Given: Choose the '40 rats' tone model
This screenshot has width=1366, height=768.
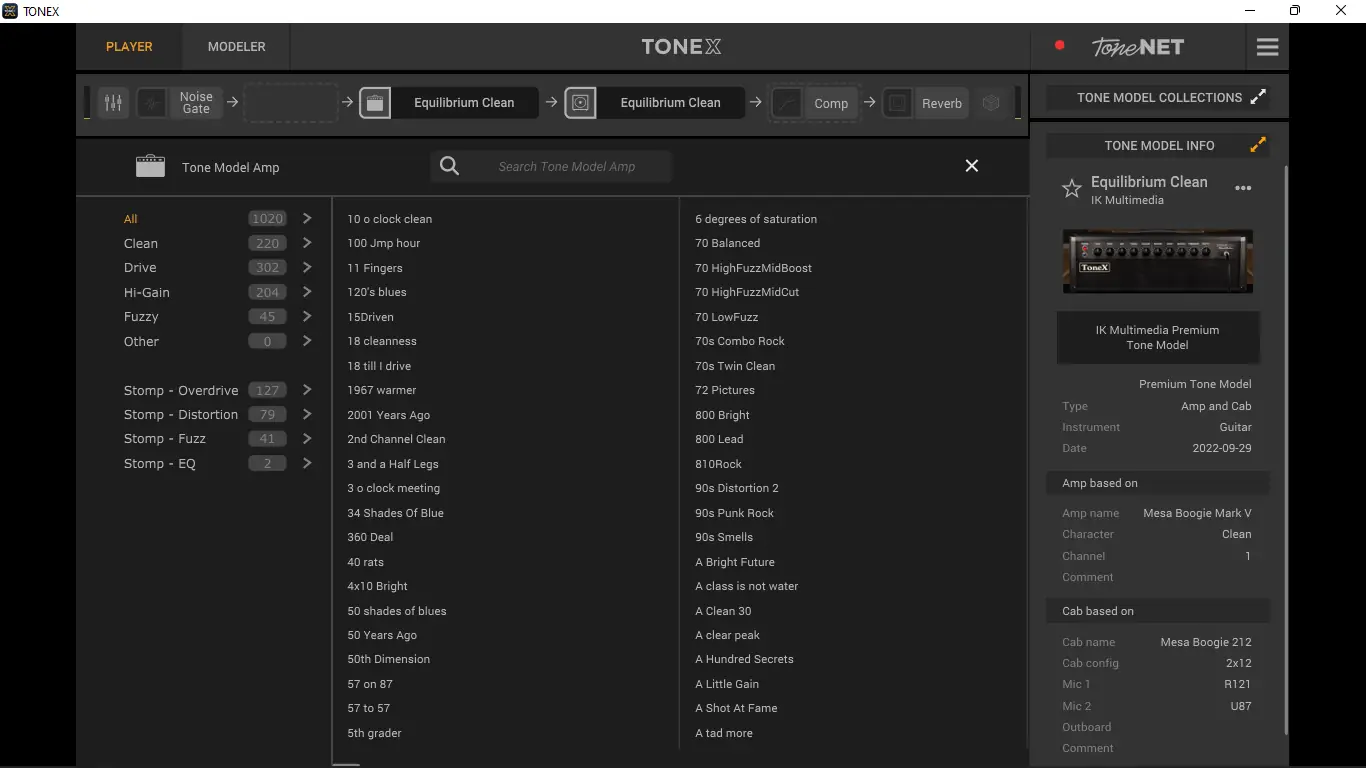Looking at the screenshot, I should point(366,562).
